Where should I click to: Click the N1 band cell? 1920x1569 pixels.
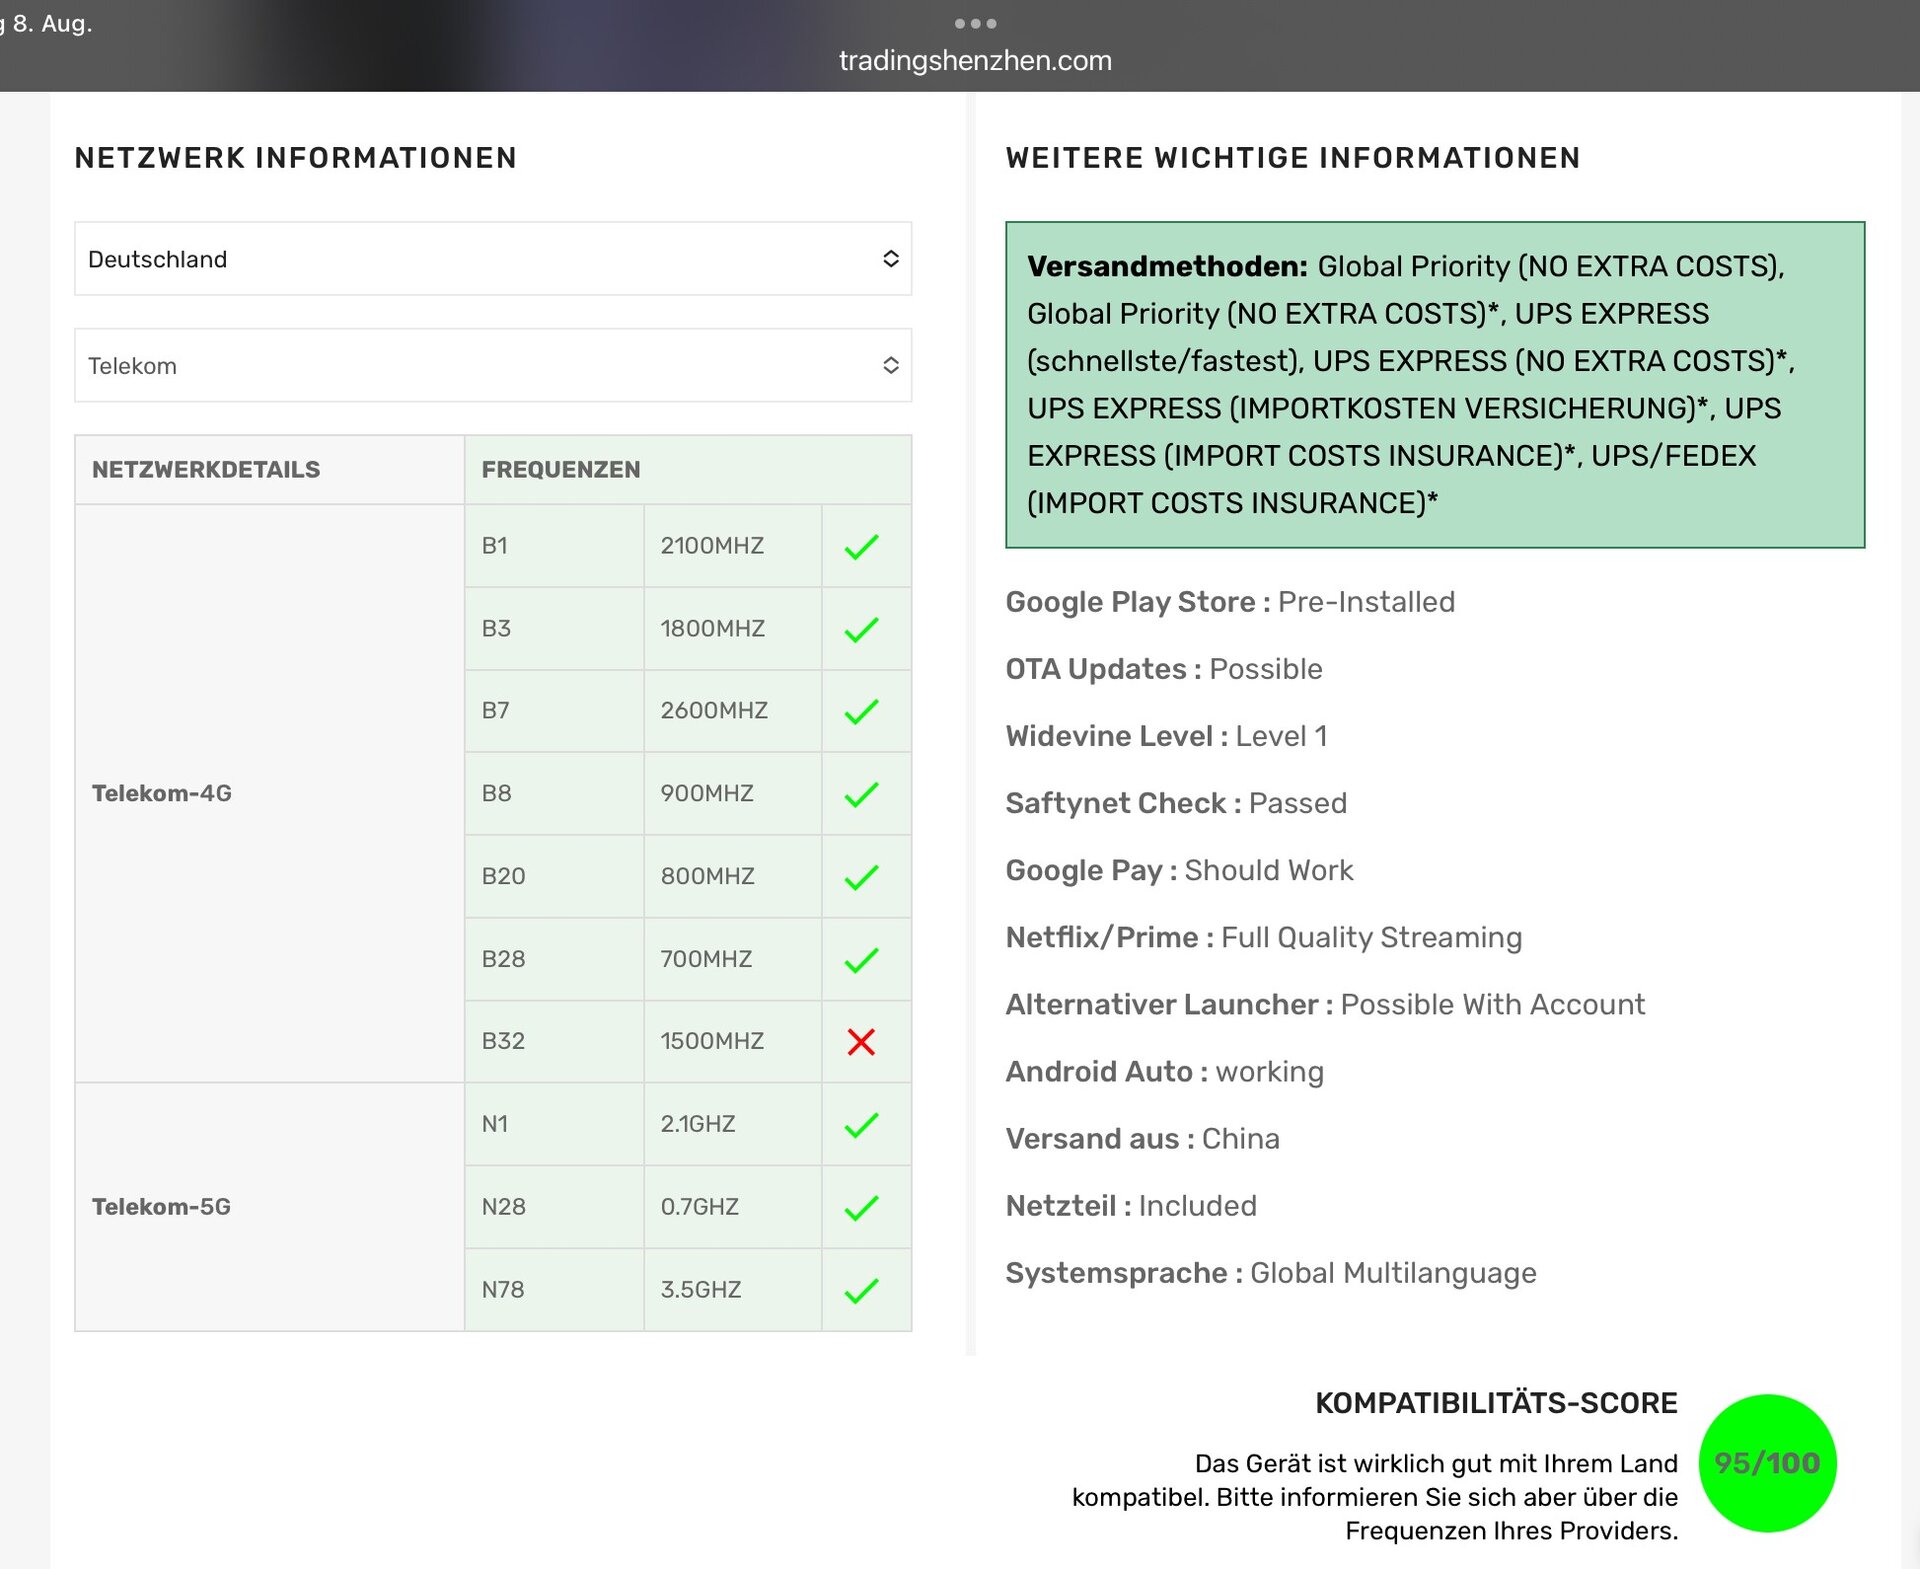554,1124
